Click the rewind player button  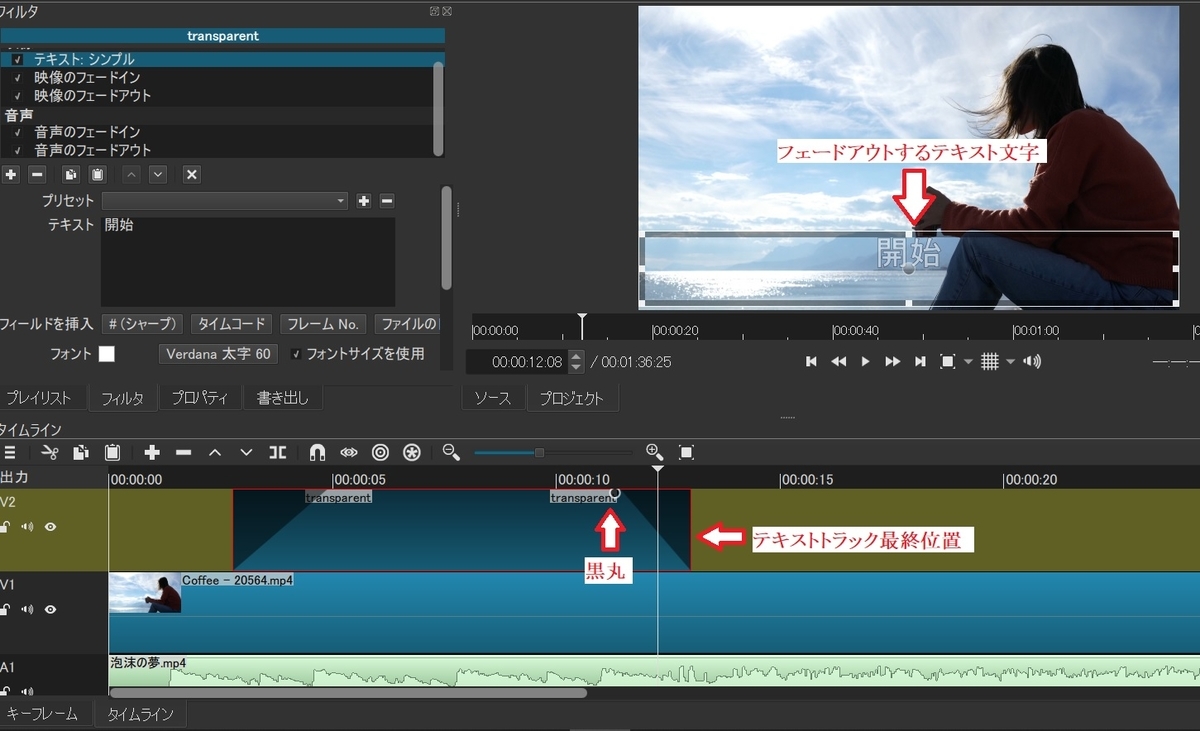(839, 362)
